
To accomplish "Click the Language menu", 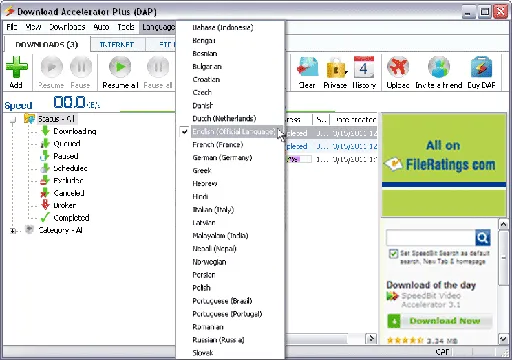I will (158, 27).
